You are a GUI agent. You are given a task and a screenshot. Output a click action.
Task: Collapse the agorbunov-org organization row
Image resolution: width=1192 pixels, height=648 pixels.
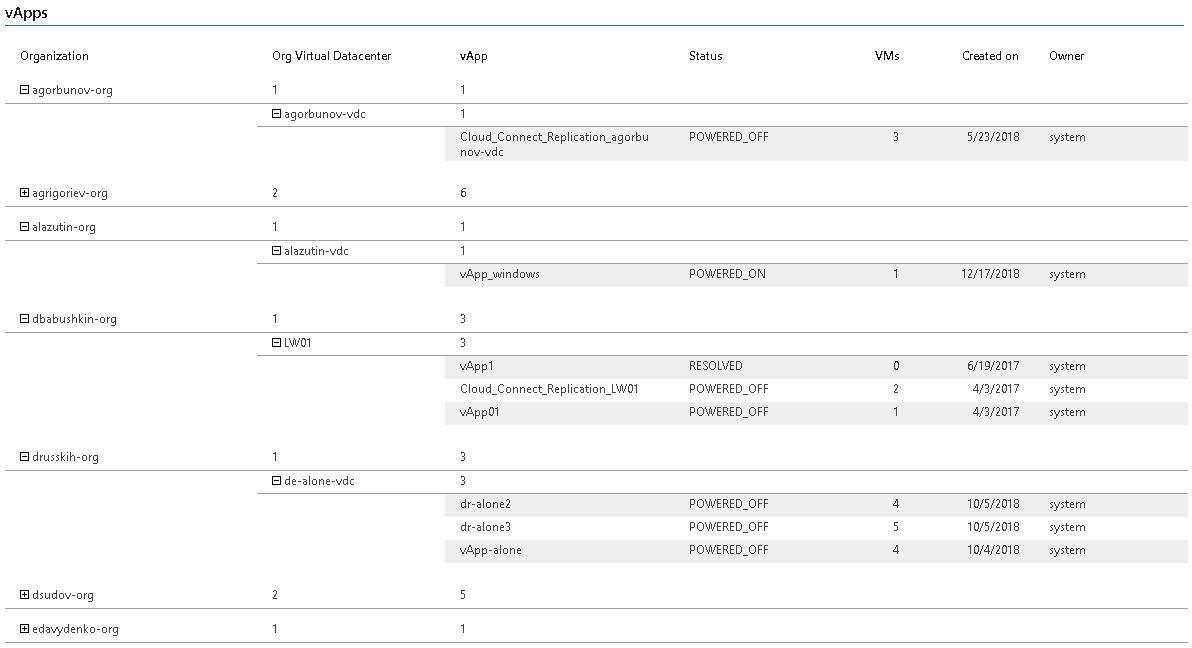pyautogui.click(x=25, y=90)
